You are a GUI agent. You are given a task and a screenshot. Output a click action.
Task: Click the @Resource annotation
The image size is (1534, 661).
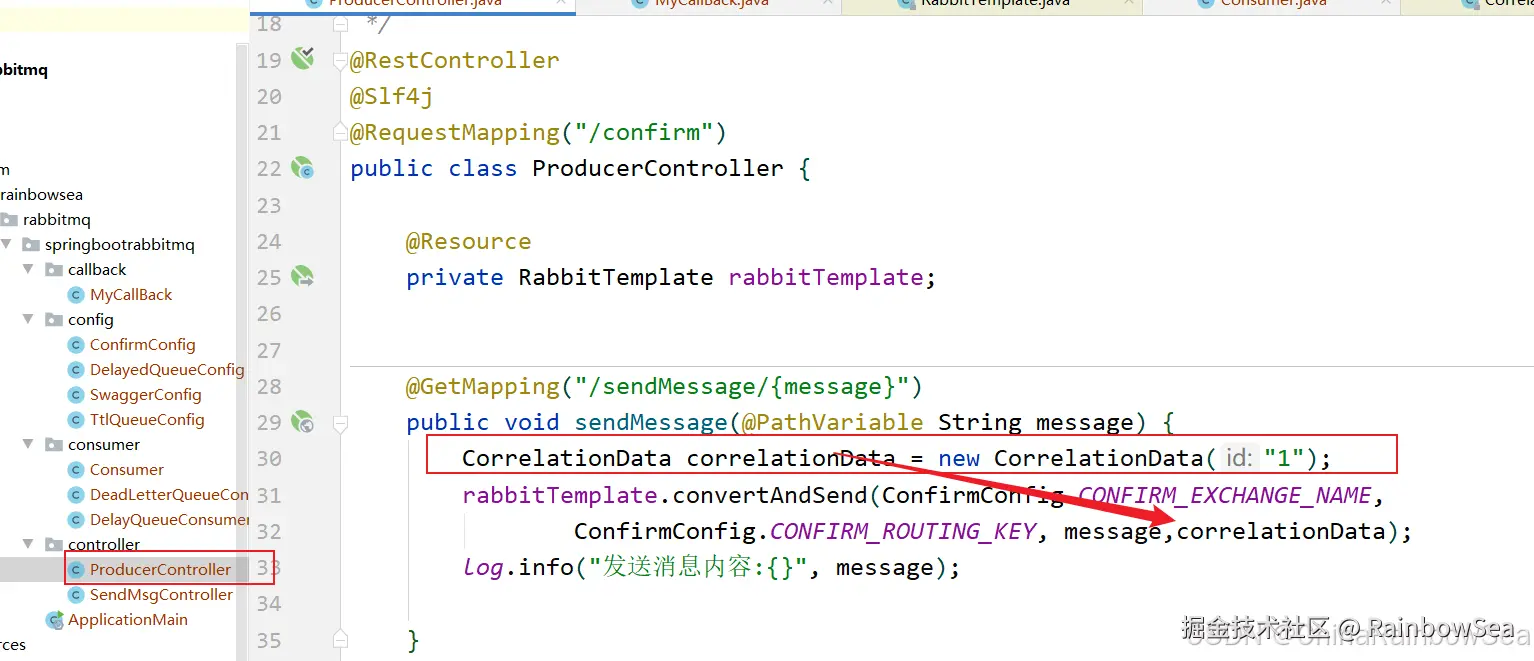468,241
